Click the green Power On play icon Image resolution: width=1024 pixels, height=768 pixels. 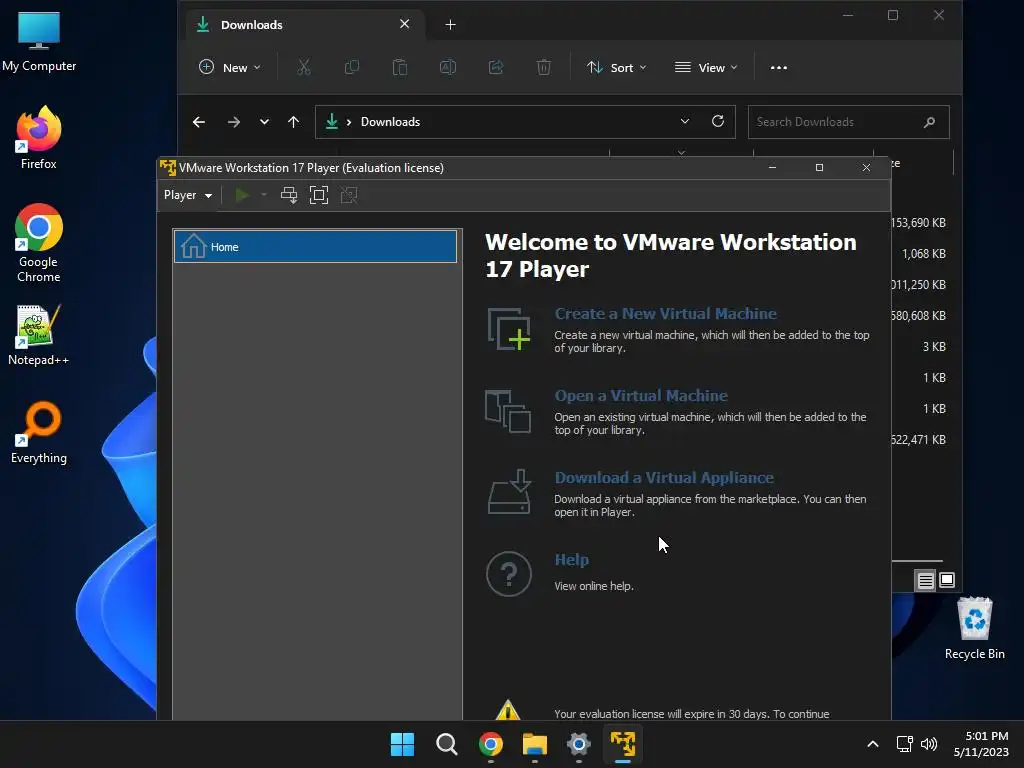tap(242, 195)
